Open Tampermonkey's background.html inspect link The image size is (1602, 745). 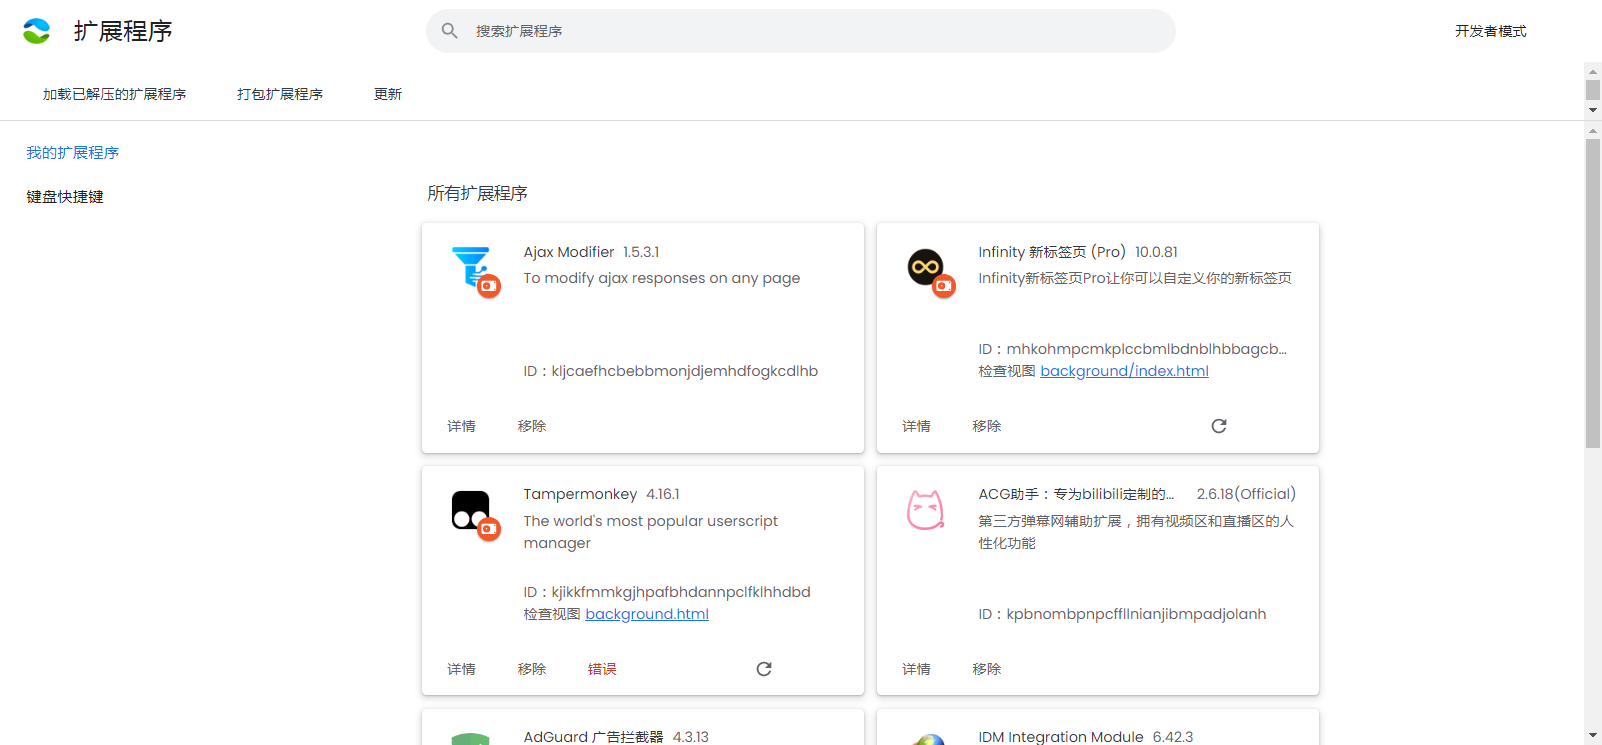(x=647, y=614)
